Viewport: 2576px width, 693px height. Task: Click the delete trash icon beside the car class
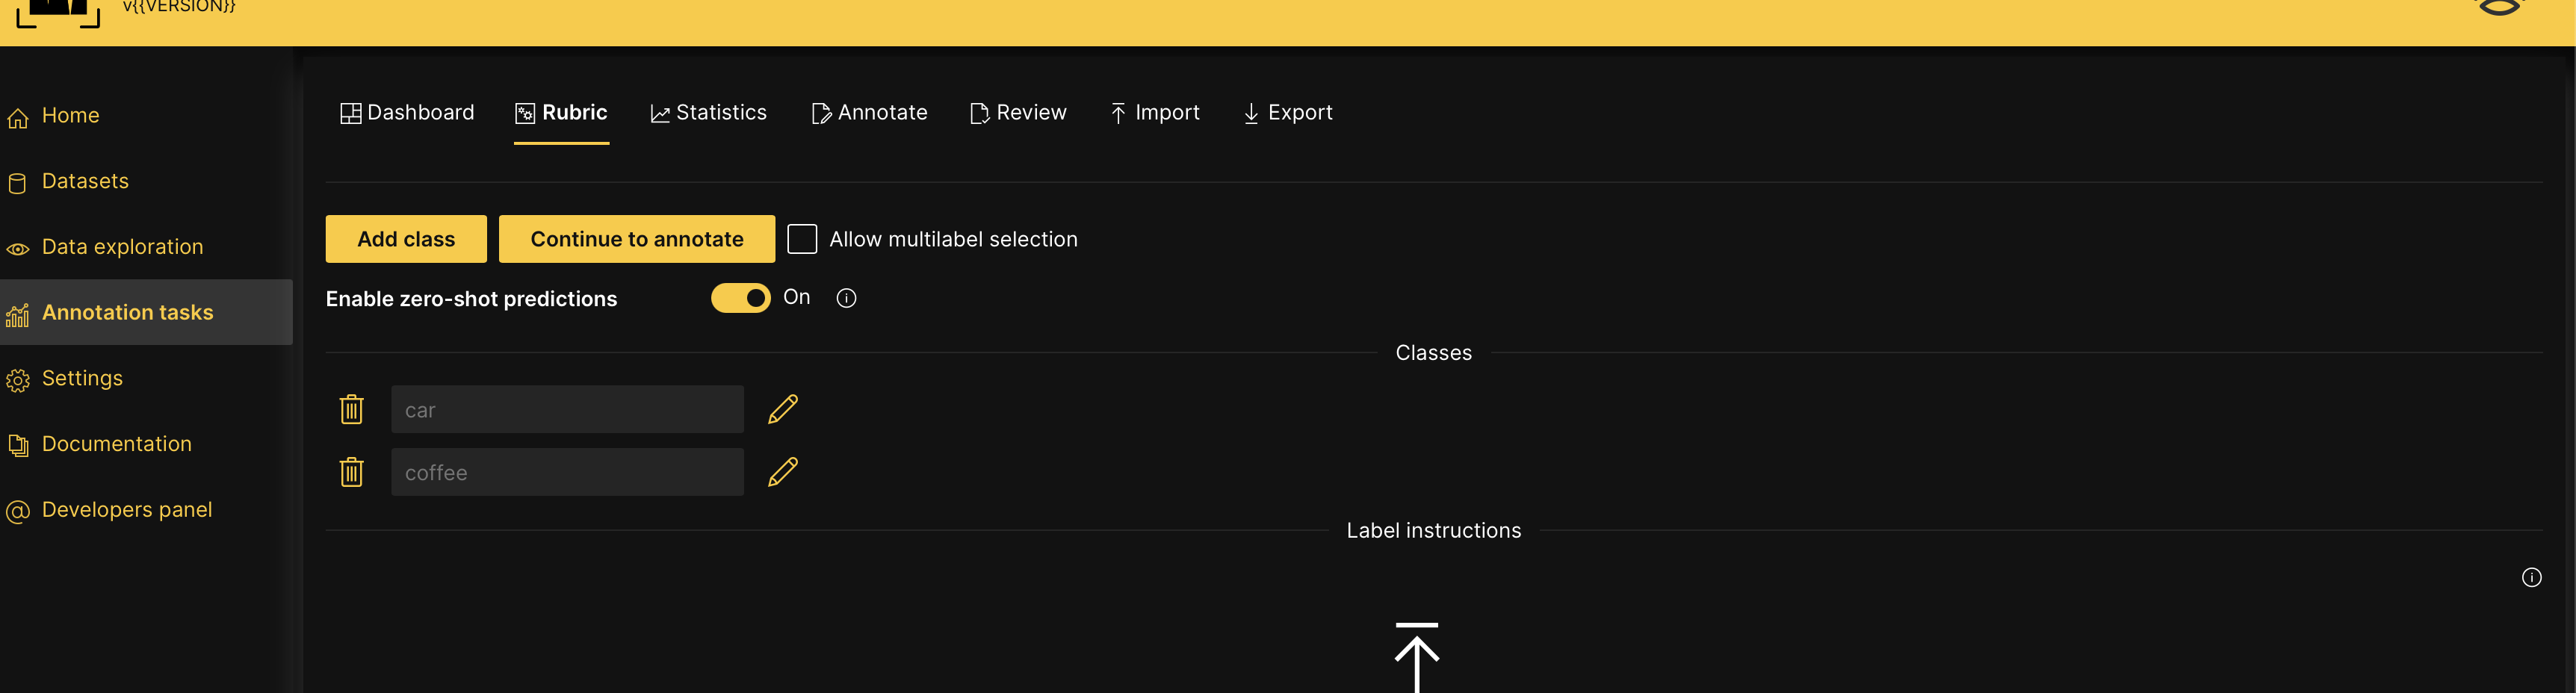click(352, 409)
